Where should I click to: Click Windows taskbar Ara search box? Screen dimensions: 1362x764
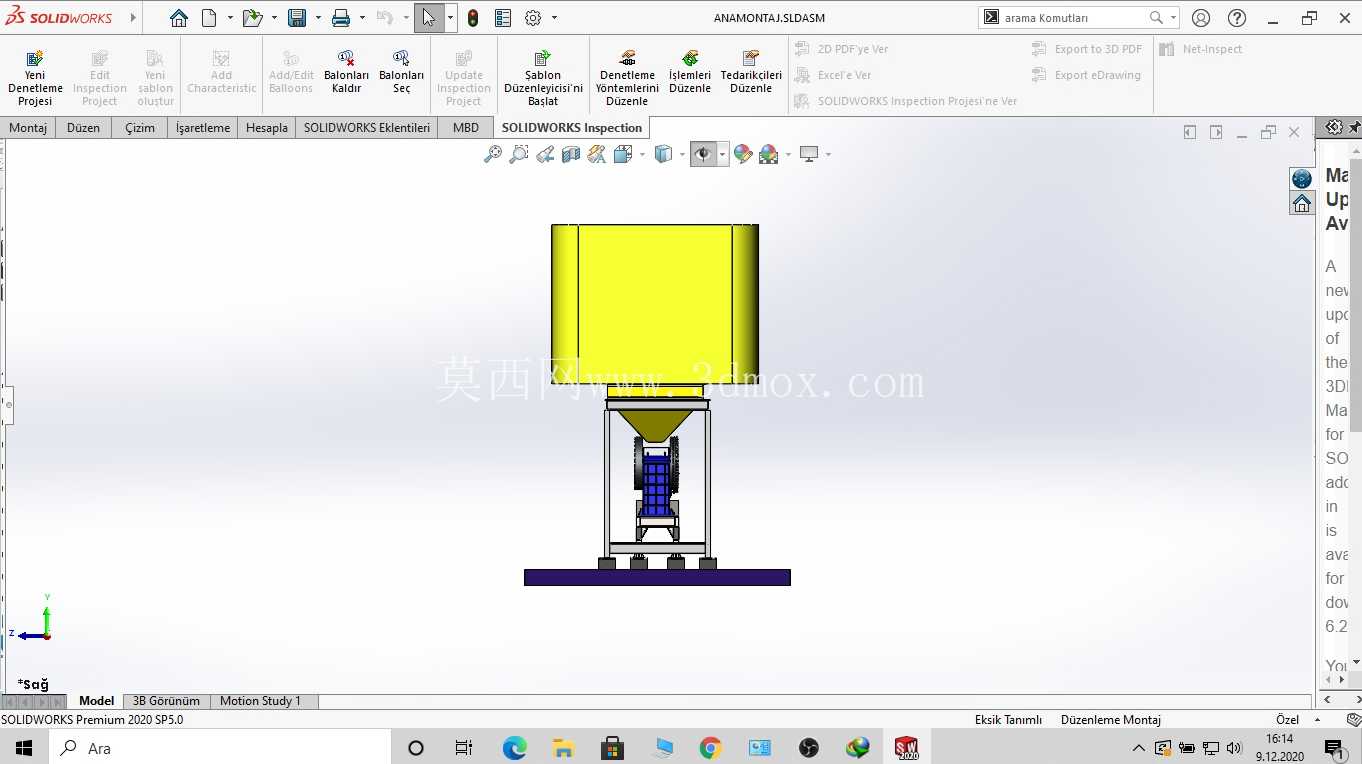220,748
